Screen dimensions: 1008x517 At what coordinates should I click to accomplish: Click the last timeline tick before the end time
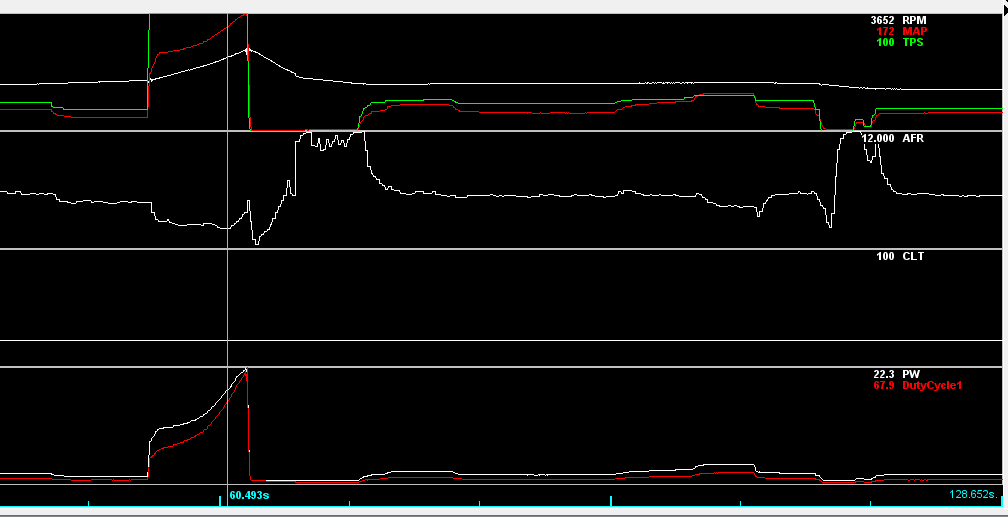pyautogui.click(x=871, y=502)
